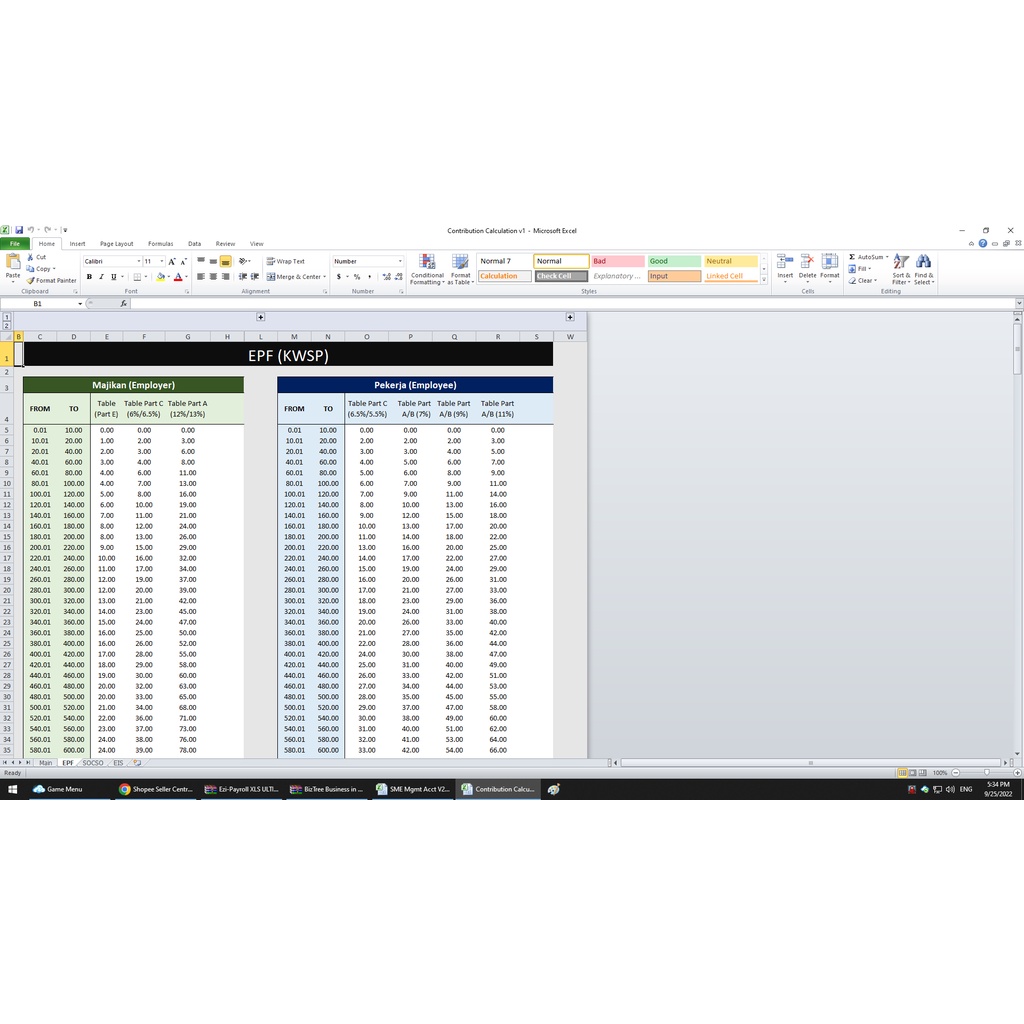Toggle Wrap Text for the cell
1024x1024 pixels.
click(286, 261)
